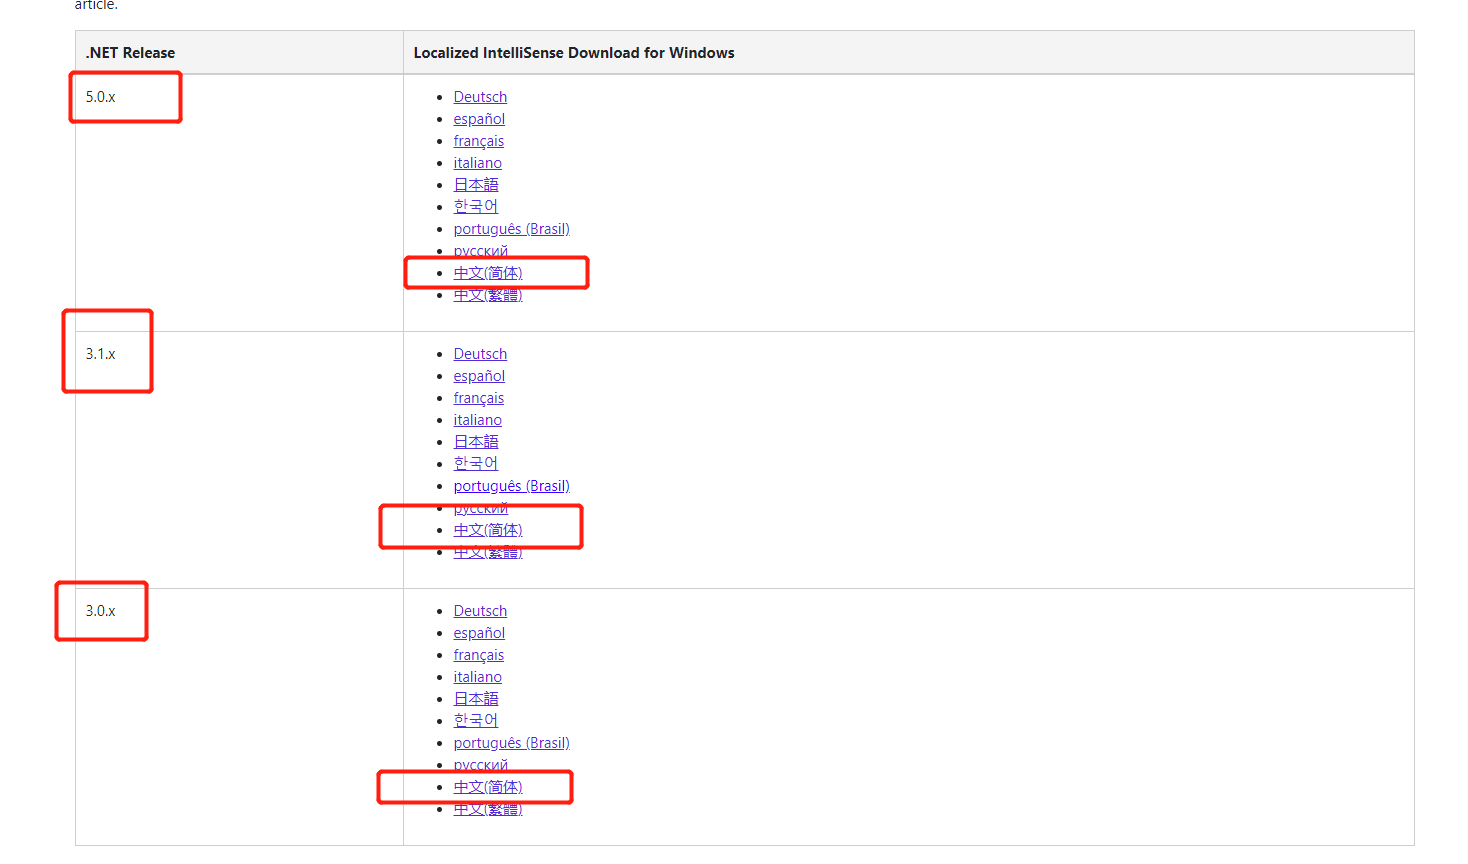This screenshot has width=1468, height=864.
Task: Open Deutsch download for .NET 3.0.x
Action: pyautogui.click(x=480, y=611)
